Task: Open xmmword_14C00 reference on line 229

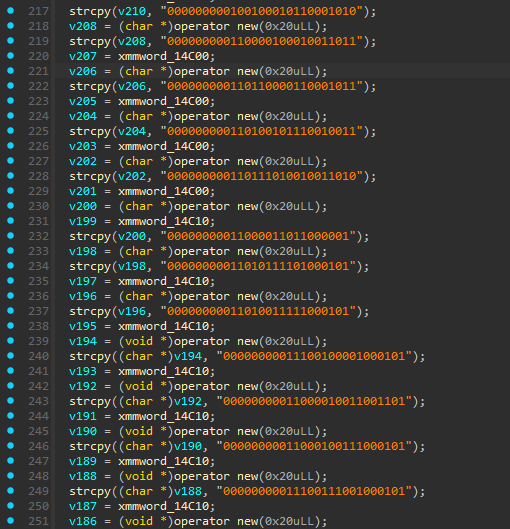Action: pos(164,191)
